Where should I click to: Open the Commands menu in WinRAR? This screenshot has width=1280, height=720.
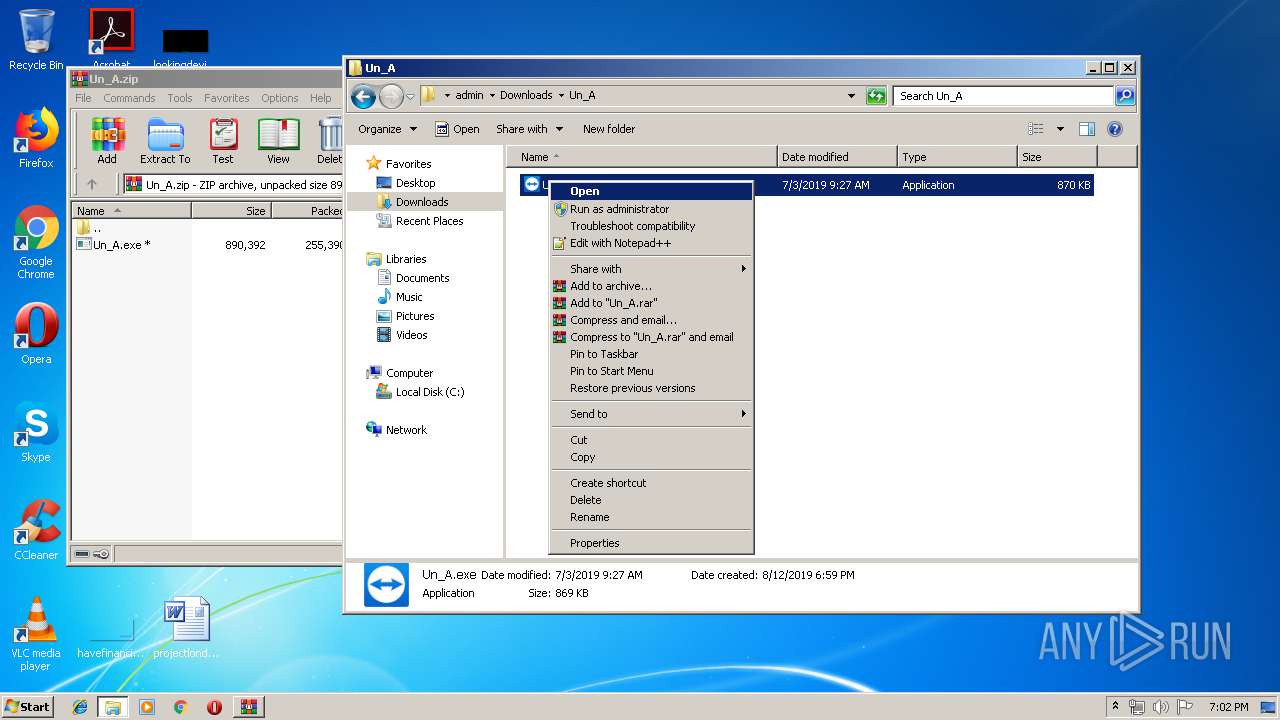pyautogui.click(x=129, y=98)
